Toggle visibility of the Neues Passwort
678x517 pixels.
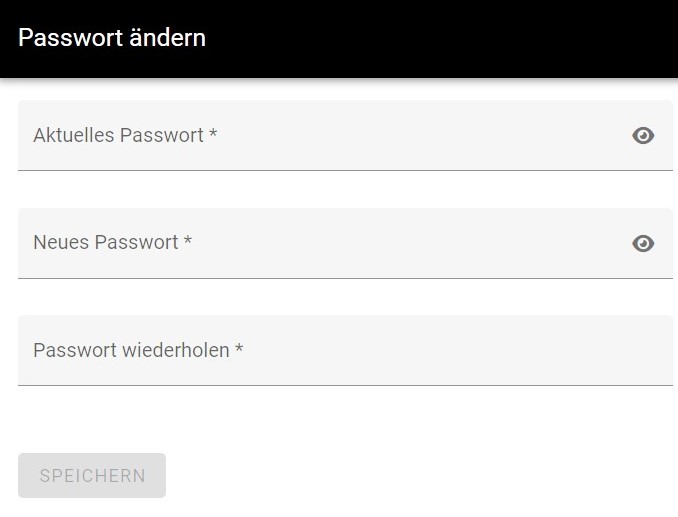[x=643, y=243]
